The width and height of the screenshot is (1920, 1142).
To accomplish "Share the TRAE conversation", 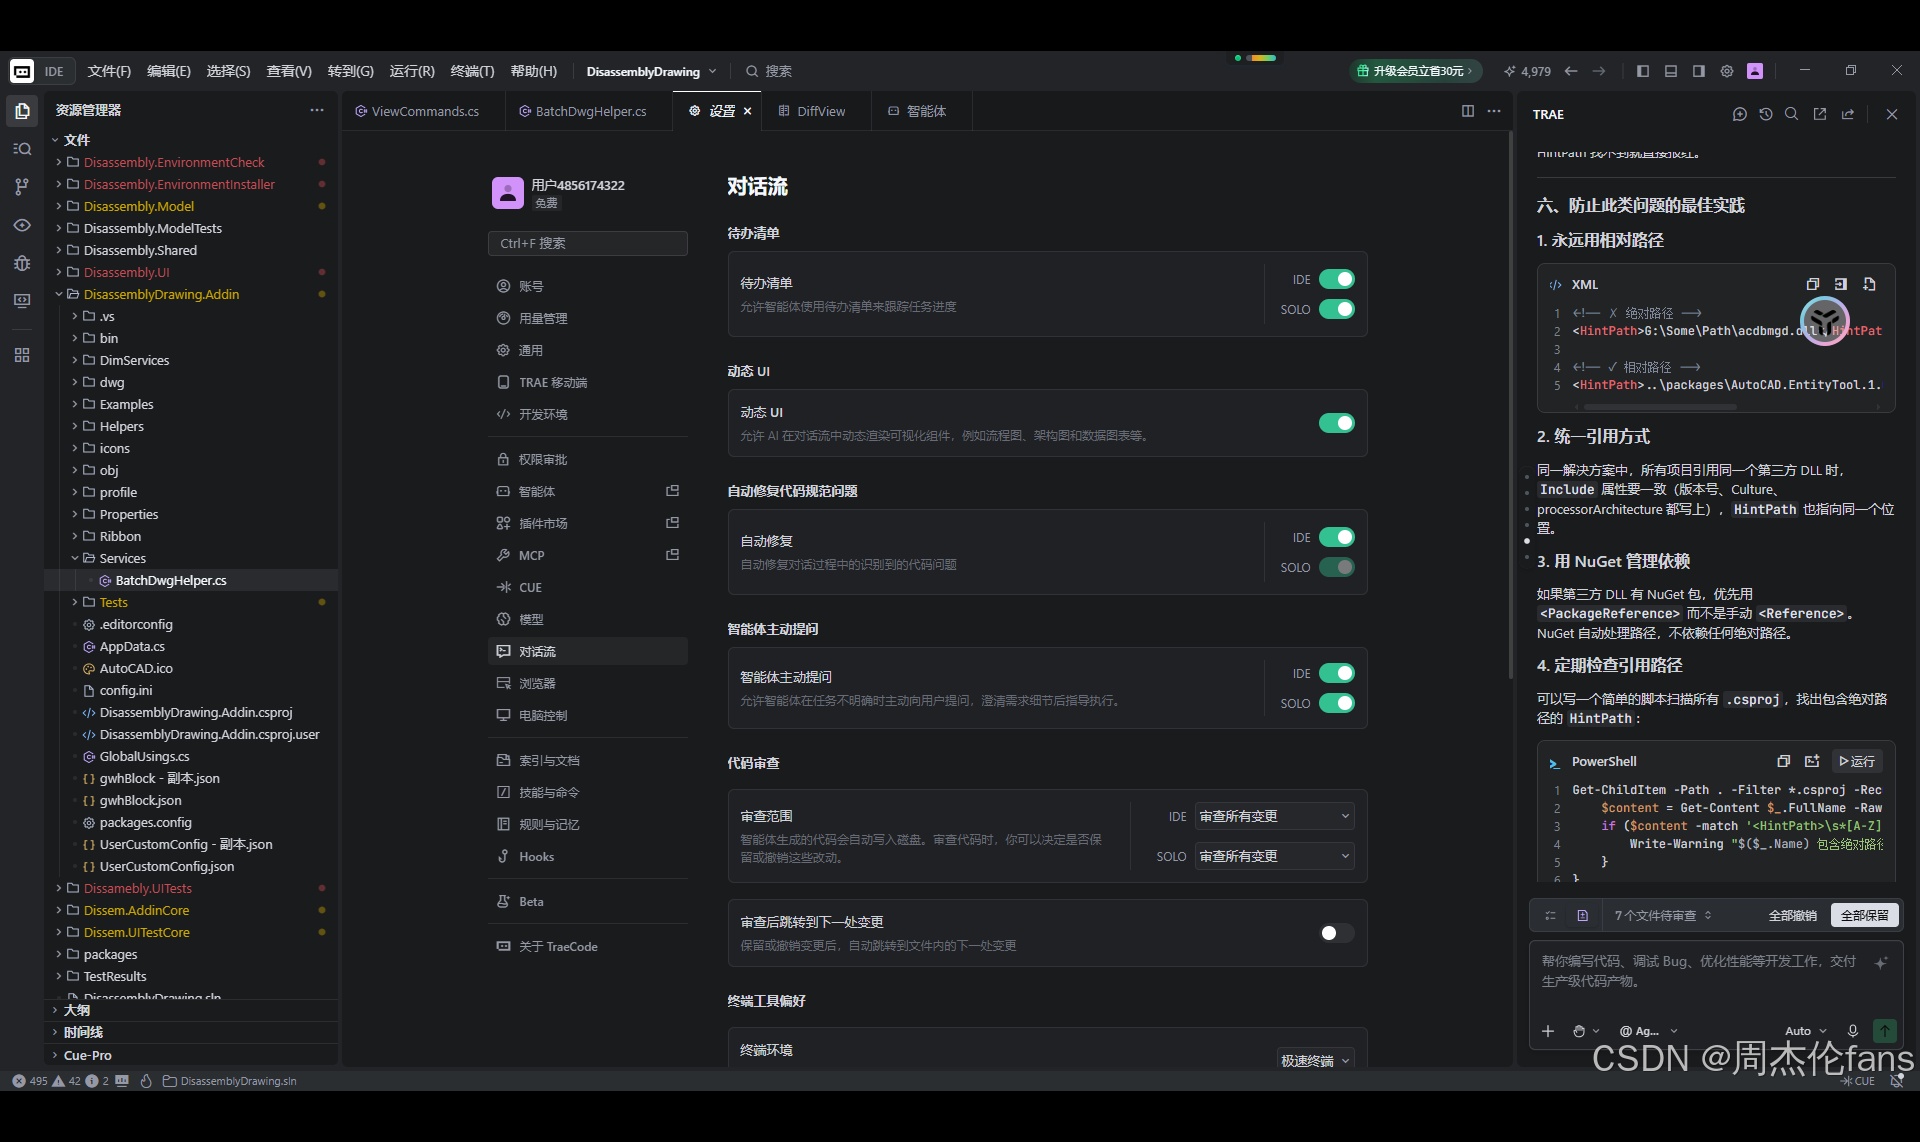I will click(x=1848, y=114).
